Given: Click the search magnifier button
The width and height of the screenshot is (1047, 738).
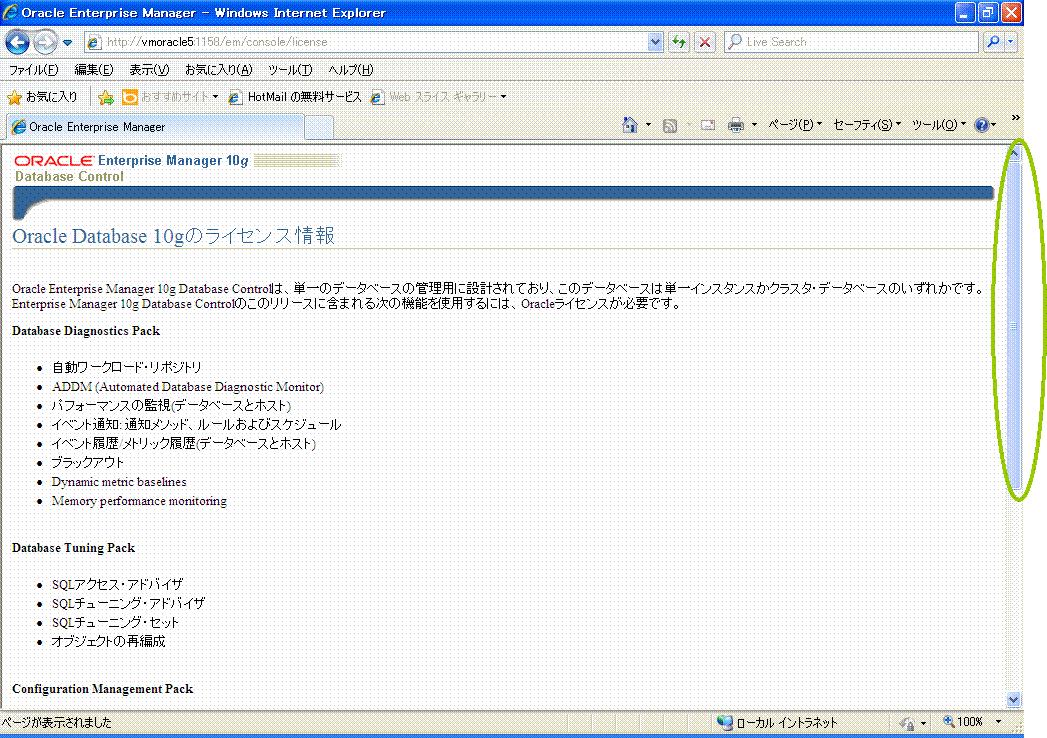Looking at the screenshot, I should pyautogui.click(x=993, y=41).
